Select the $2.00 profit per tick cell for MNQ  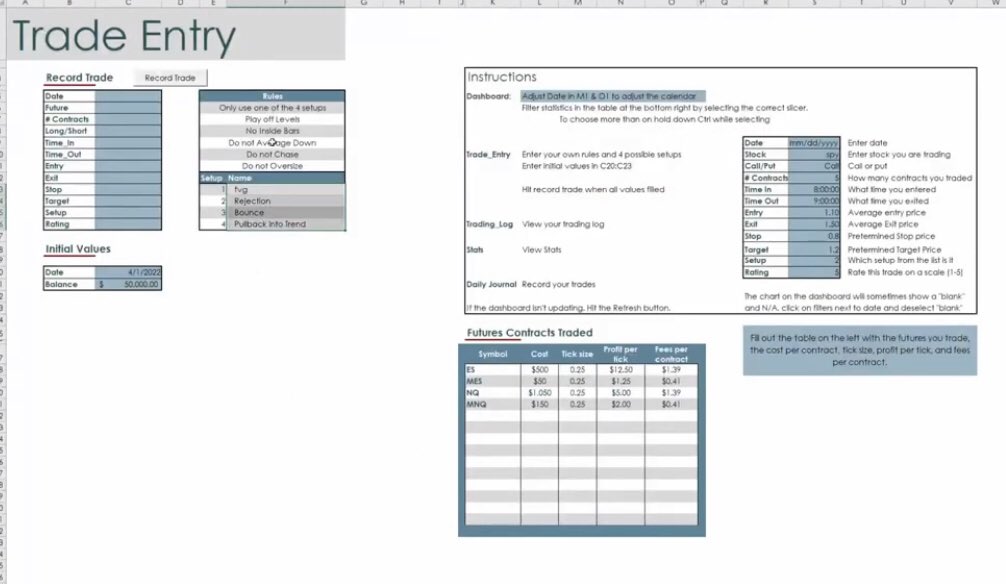(620, 404)
